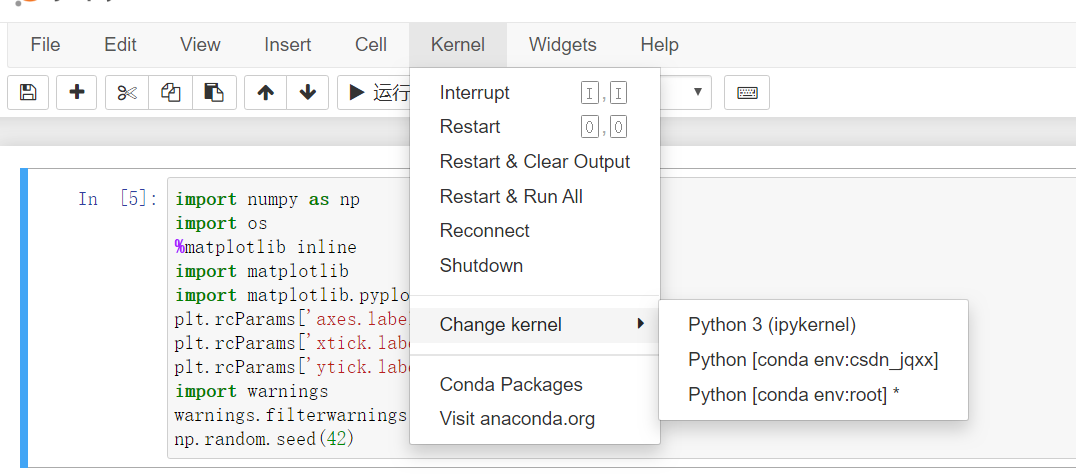Open the command palette keyboard icon

[747, 93]
